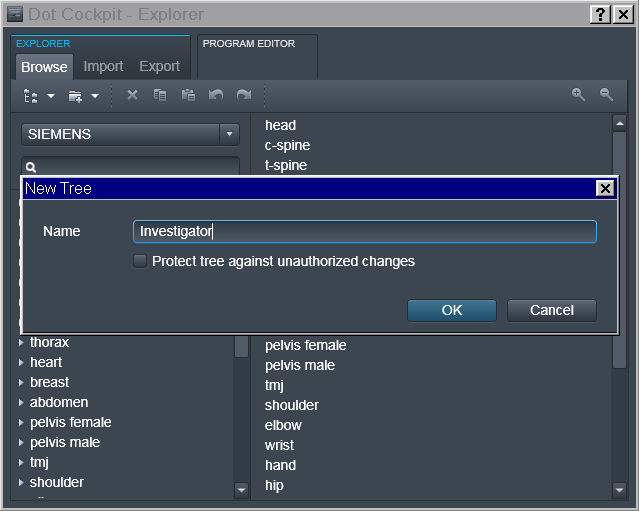
Task: Select breast label in left tree
Action: pos(49,382)
